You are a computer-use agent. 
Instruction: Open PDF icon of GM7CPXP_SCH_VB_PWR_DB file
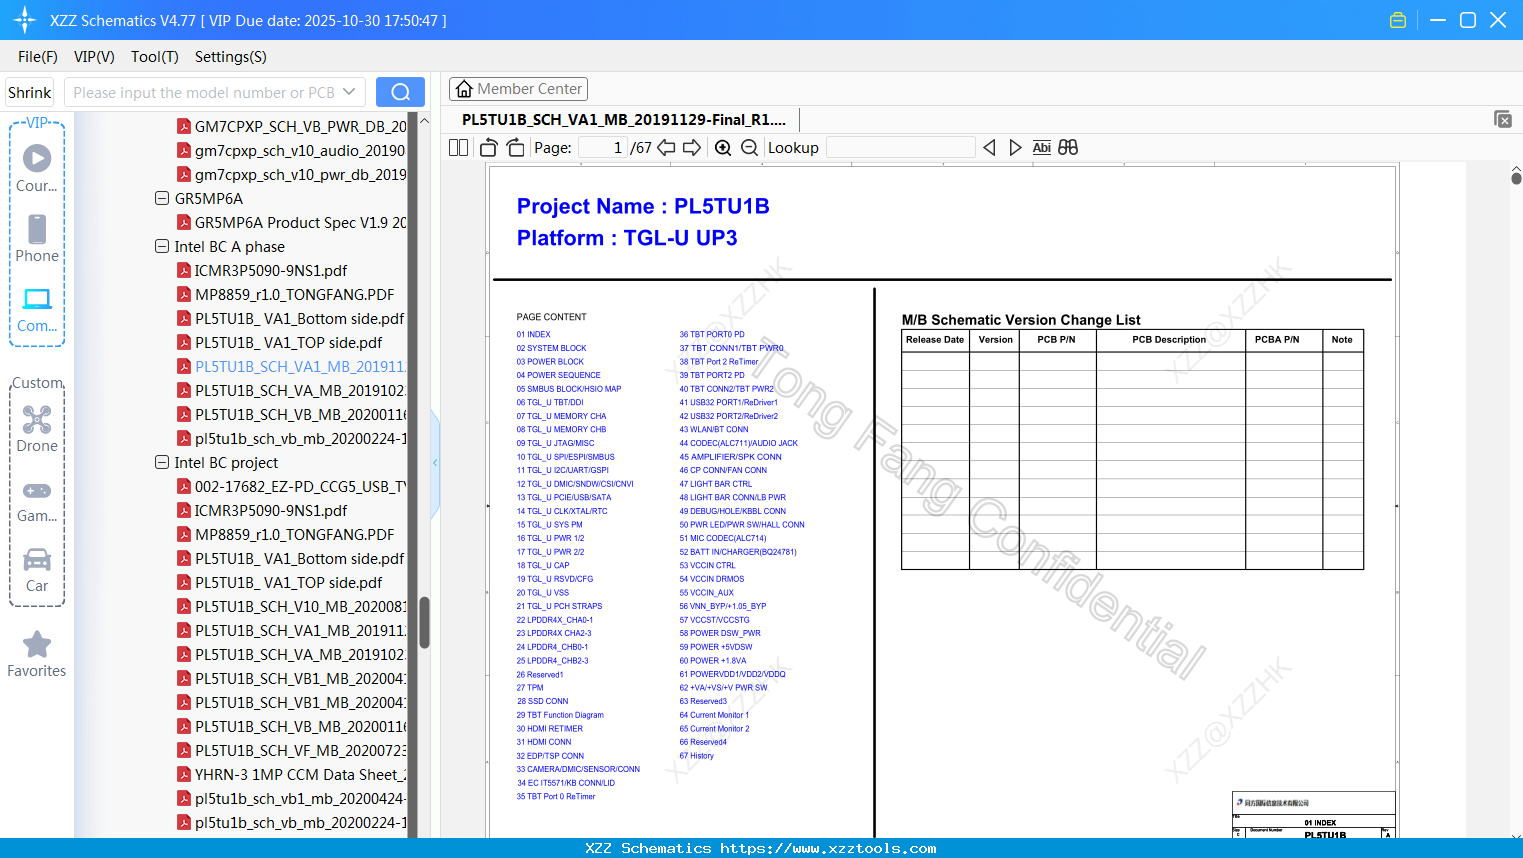[184, 126]
